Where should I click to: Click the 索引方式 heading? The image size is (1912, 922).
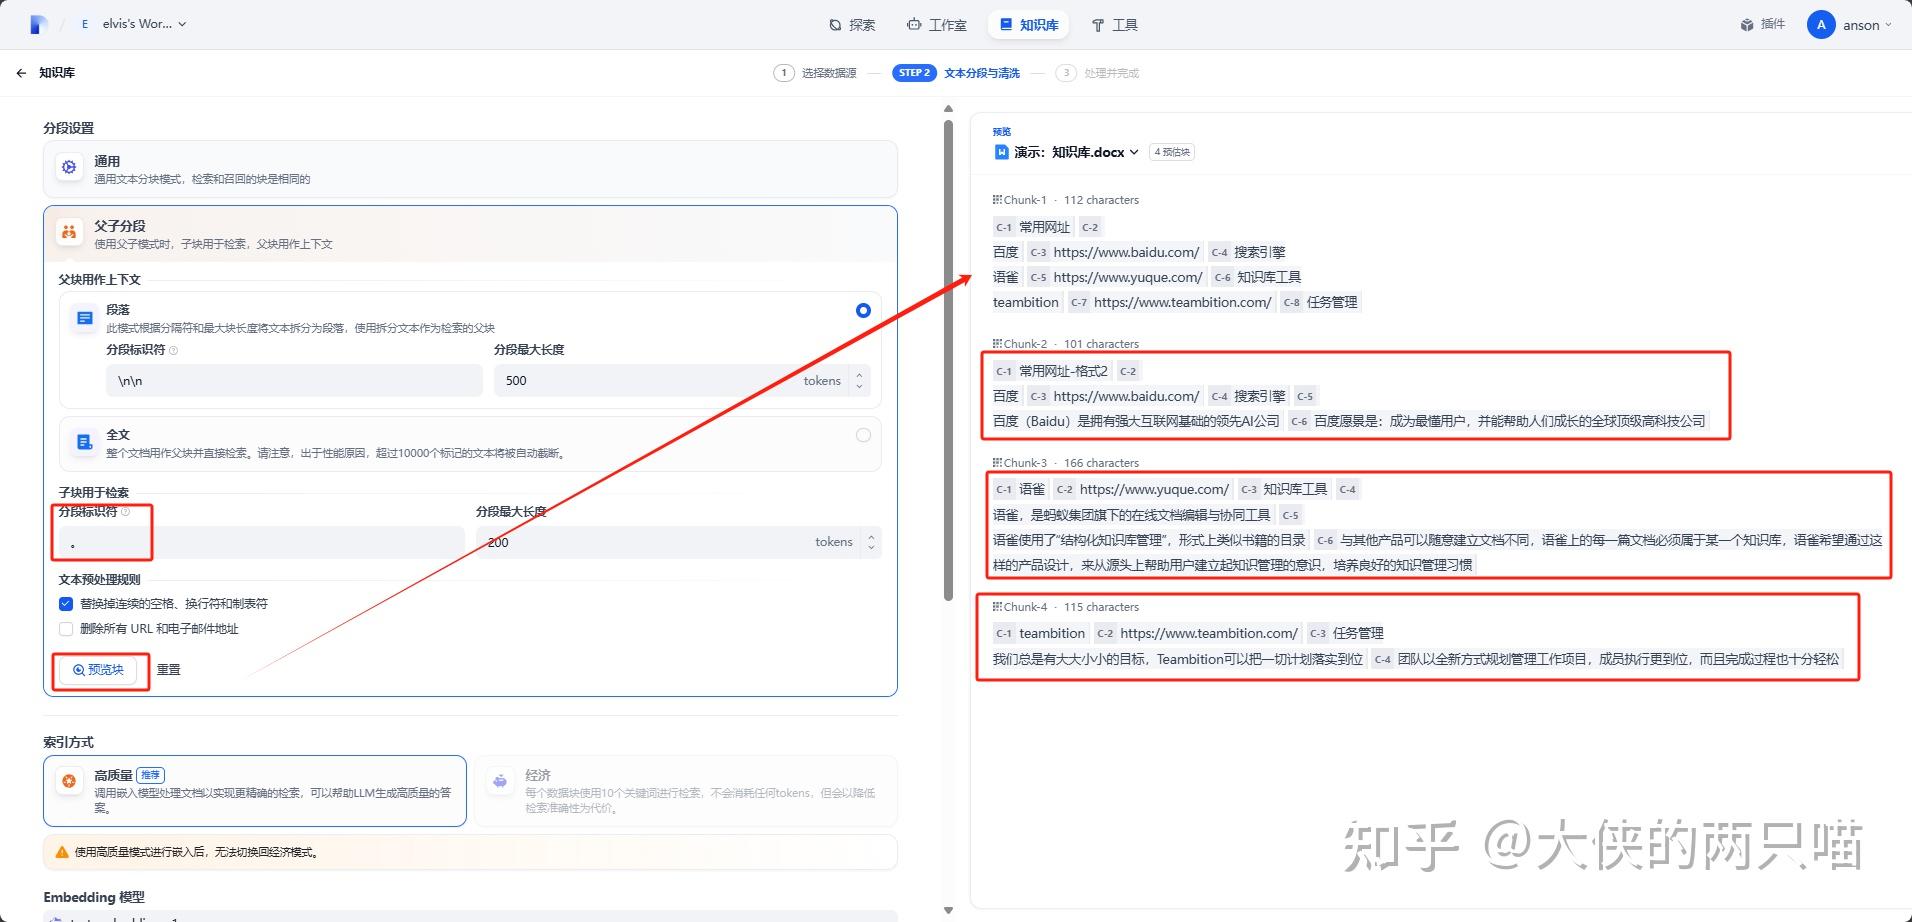point(69,742)
